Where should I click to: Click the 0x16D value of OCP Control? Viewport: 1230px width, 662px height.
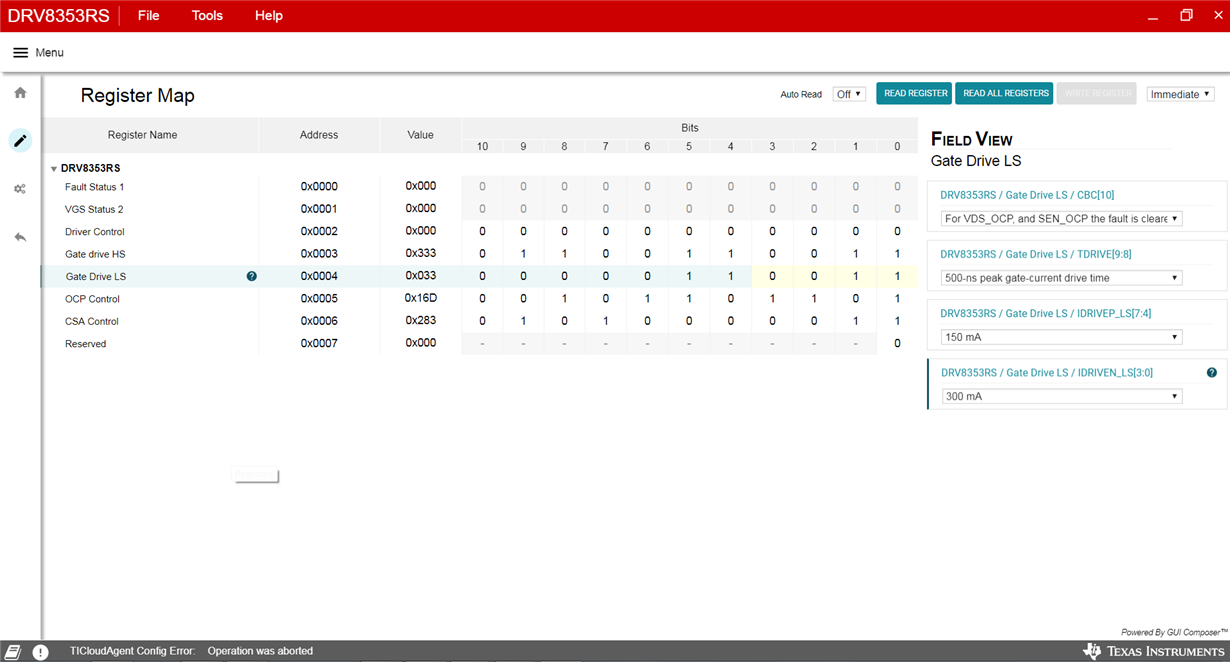pos(421,298)
